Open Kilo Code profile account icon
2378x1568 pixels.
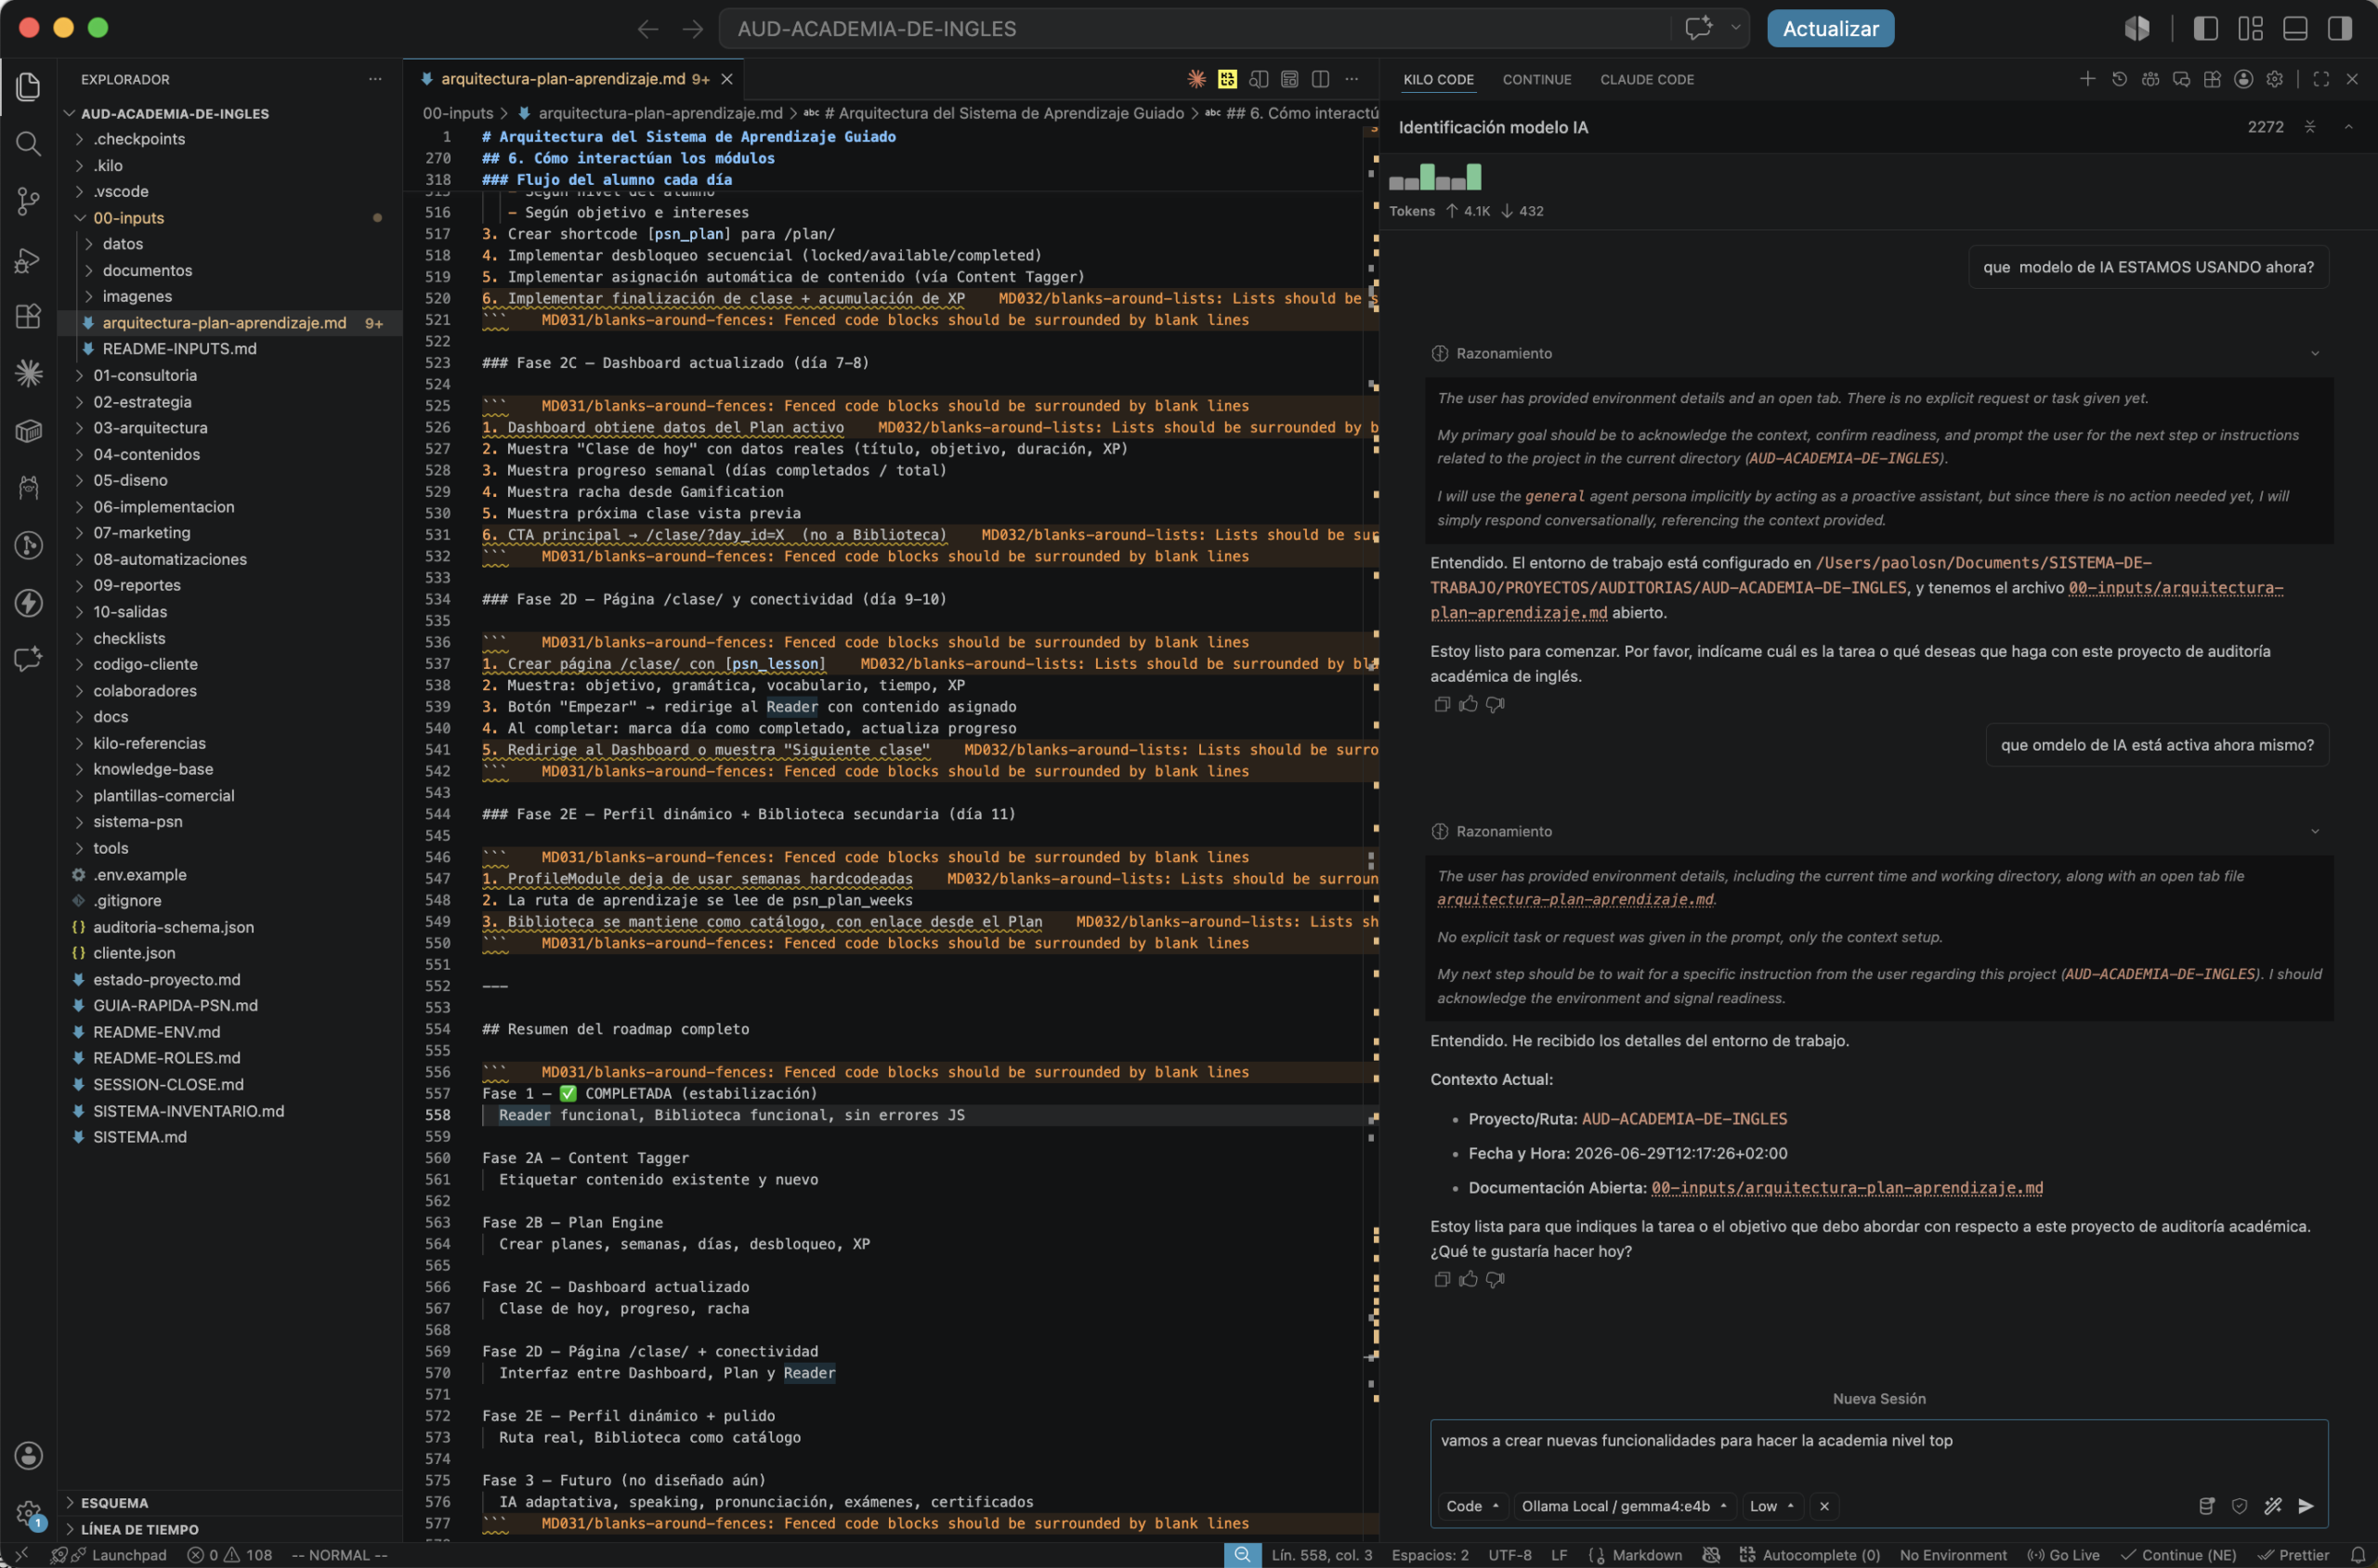click(2243, 79)
